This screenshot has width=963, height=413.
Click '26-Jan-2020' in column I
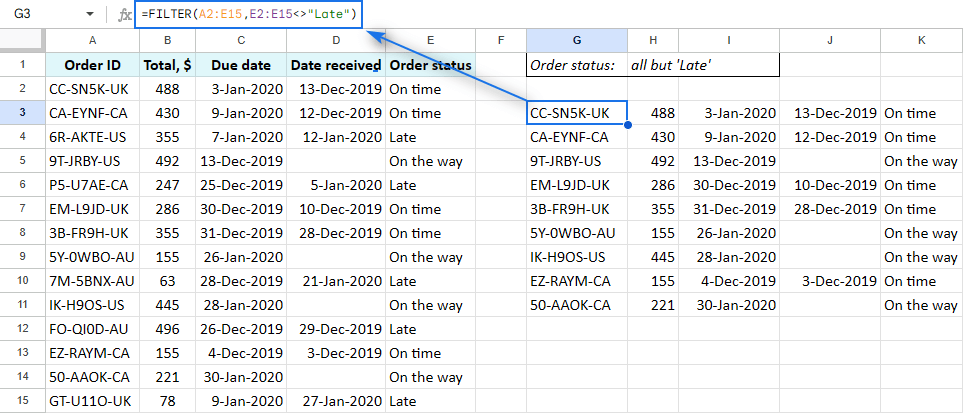click(729, 234)
